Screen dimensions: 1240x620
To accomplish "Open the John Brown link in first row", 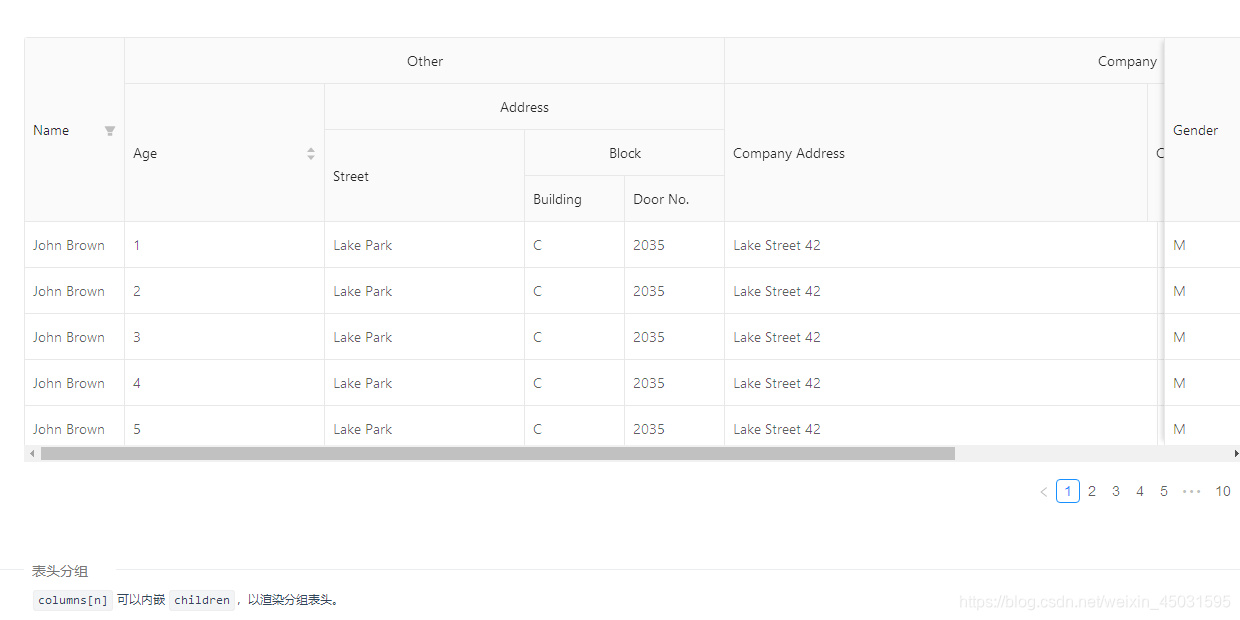I will [68, 244].
